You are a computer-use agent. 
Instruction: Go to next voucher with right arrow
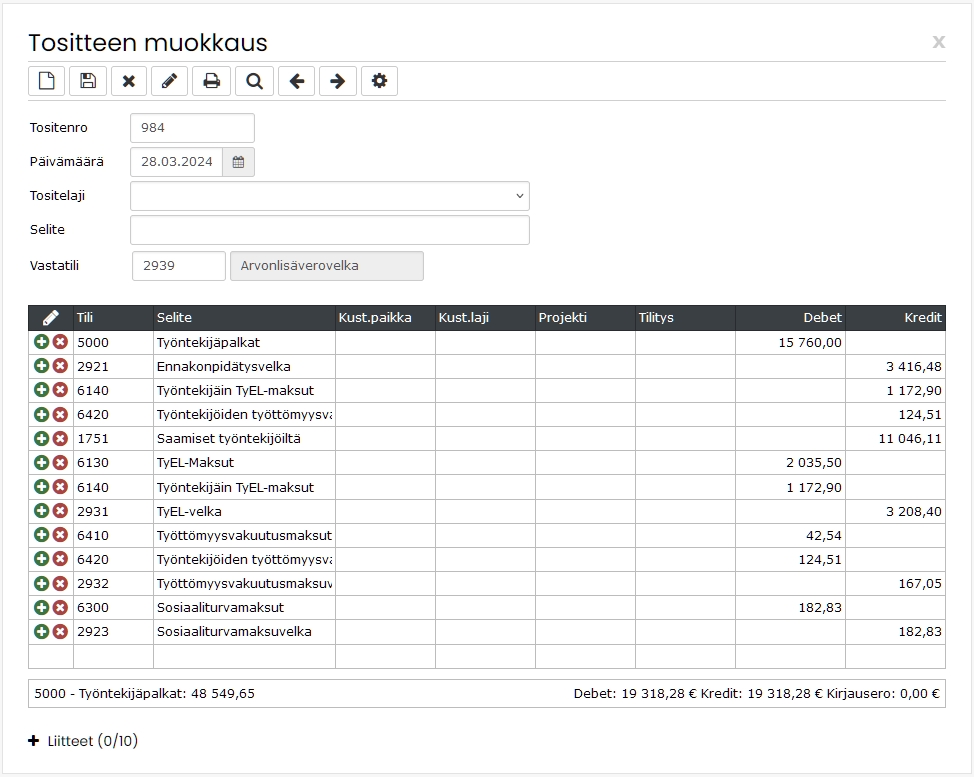click(x=337, y=81)
